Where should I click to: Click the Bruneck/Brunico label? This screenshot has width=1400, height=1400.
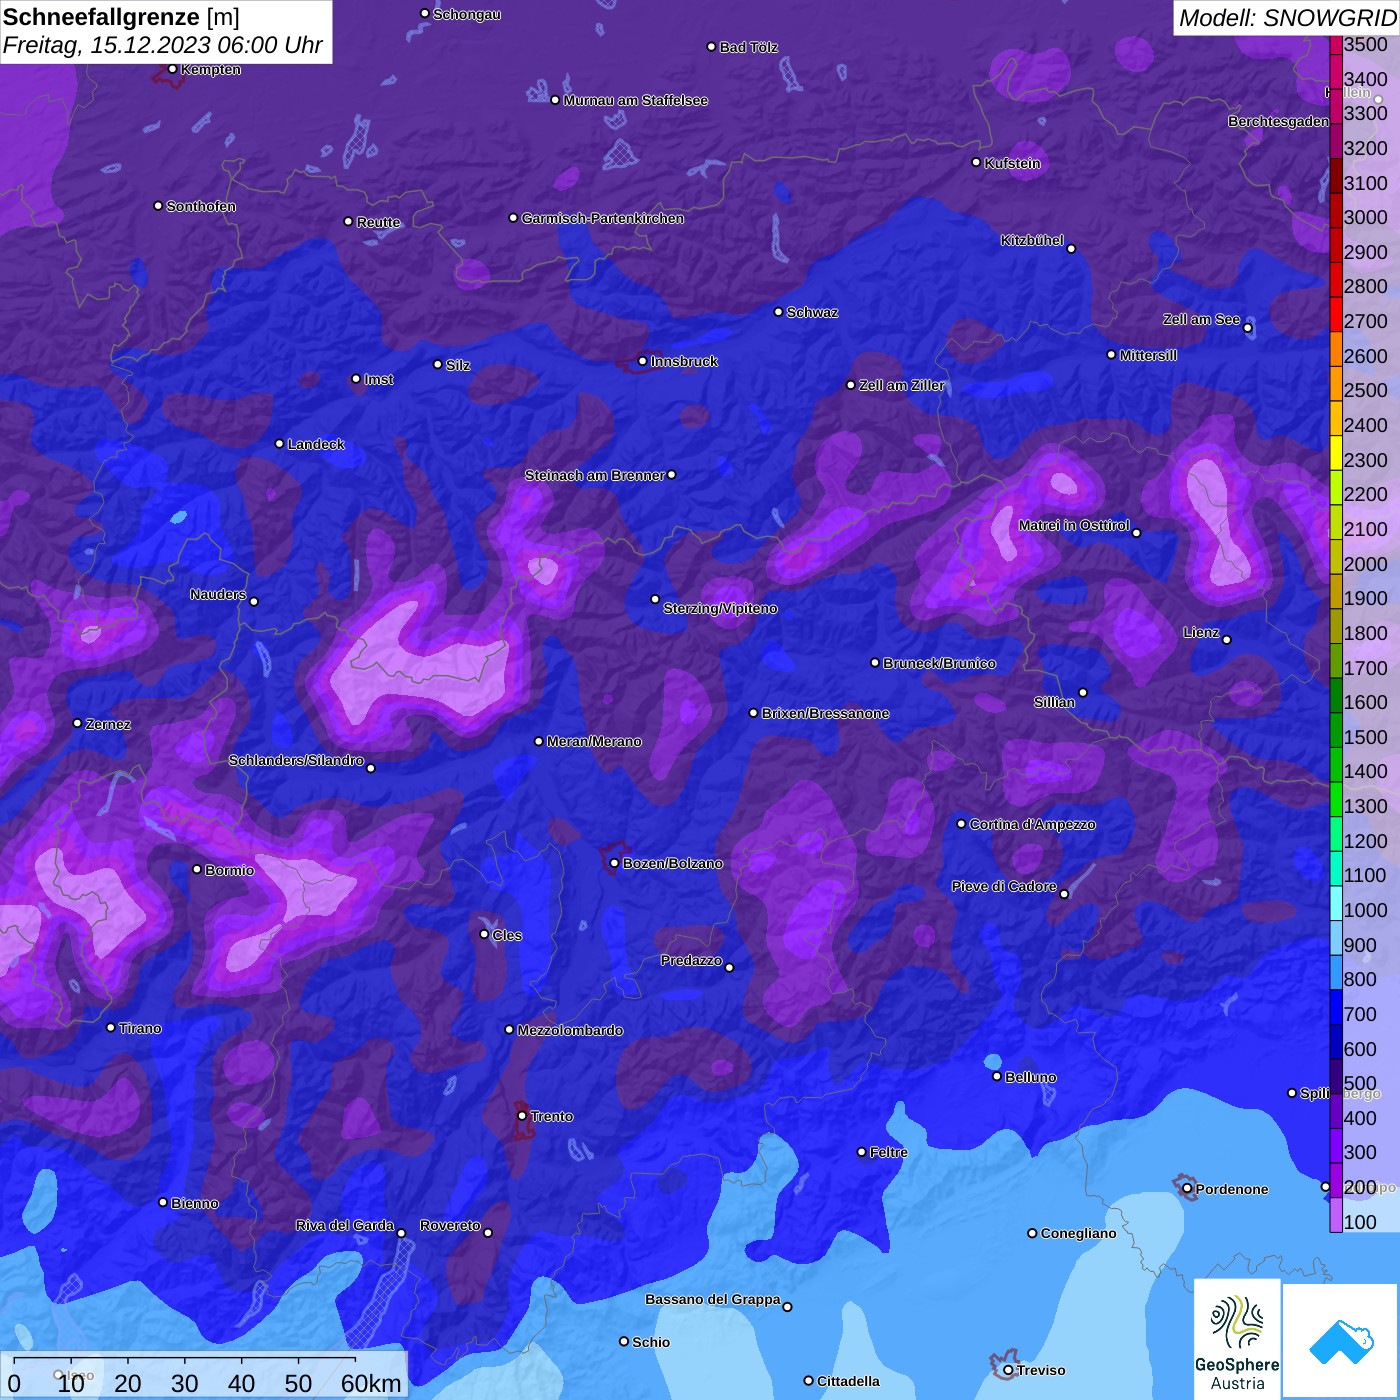pos(939,663)
